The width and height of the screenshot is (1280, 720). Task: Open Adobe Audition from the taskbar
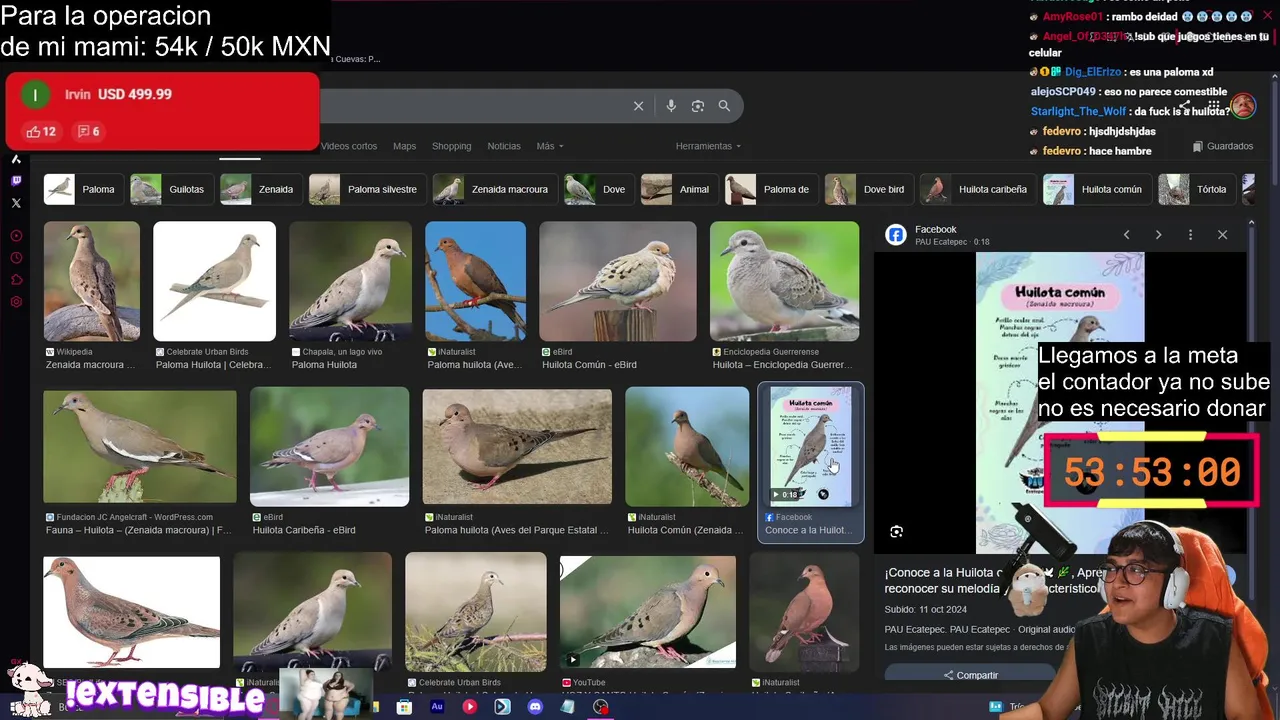click(x=437, y=706)
